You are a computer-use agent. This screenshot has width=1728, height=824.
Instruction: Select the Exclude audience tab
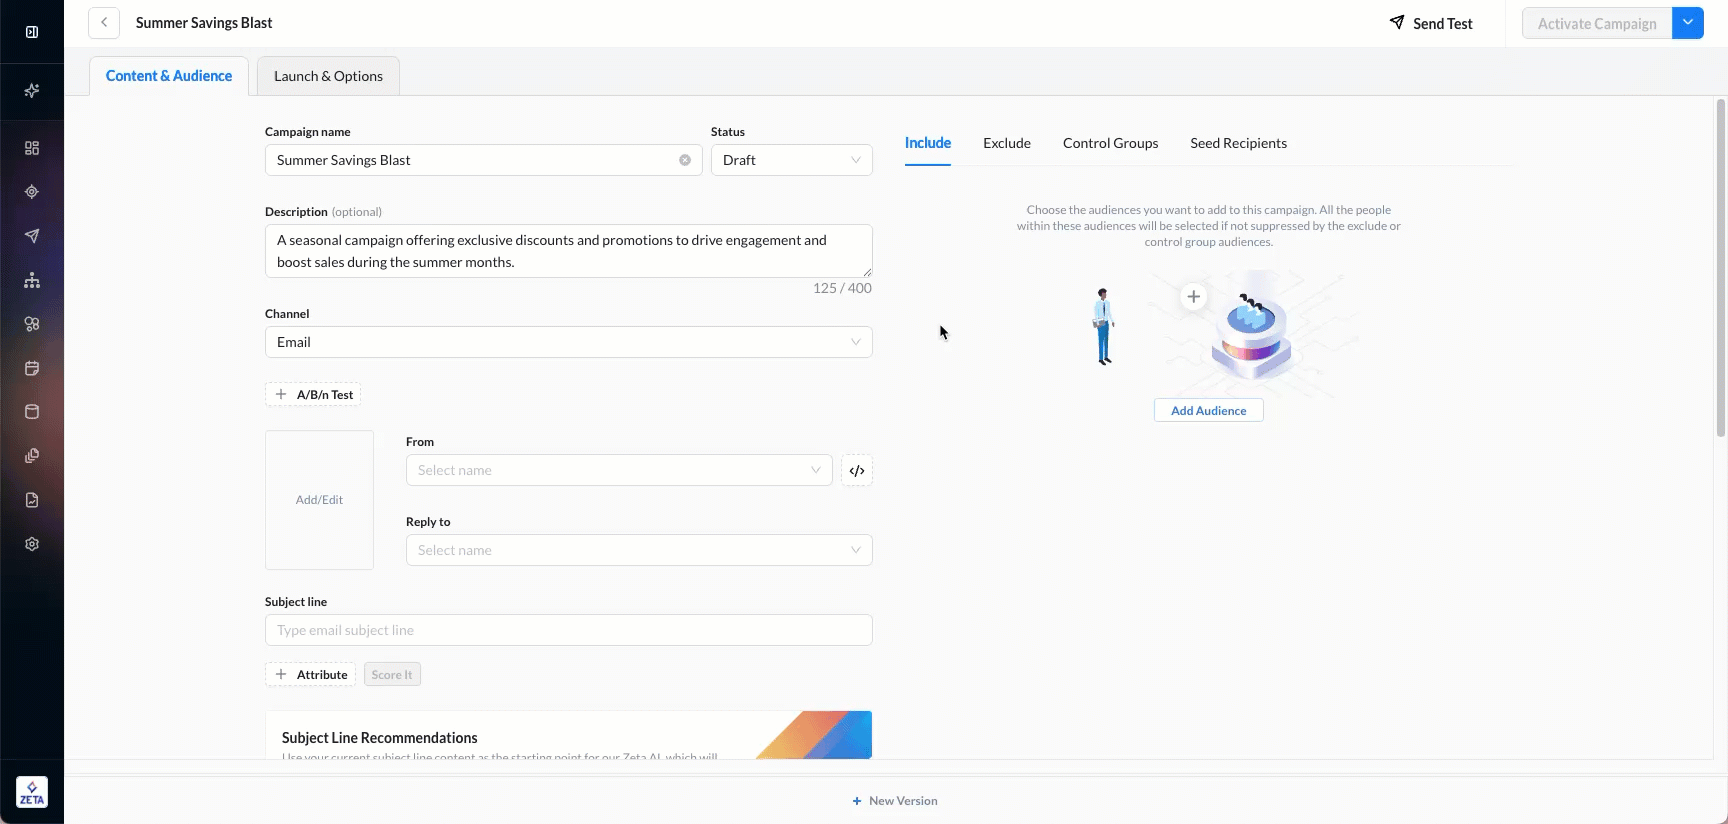1006,143
